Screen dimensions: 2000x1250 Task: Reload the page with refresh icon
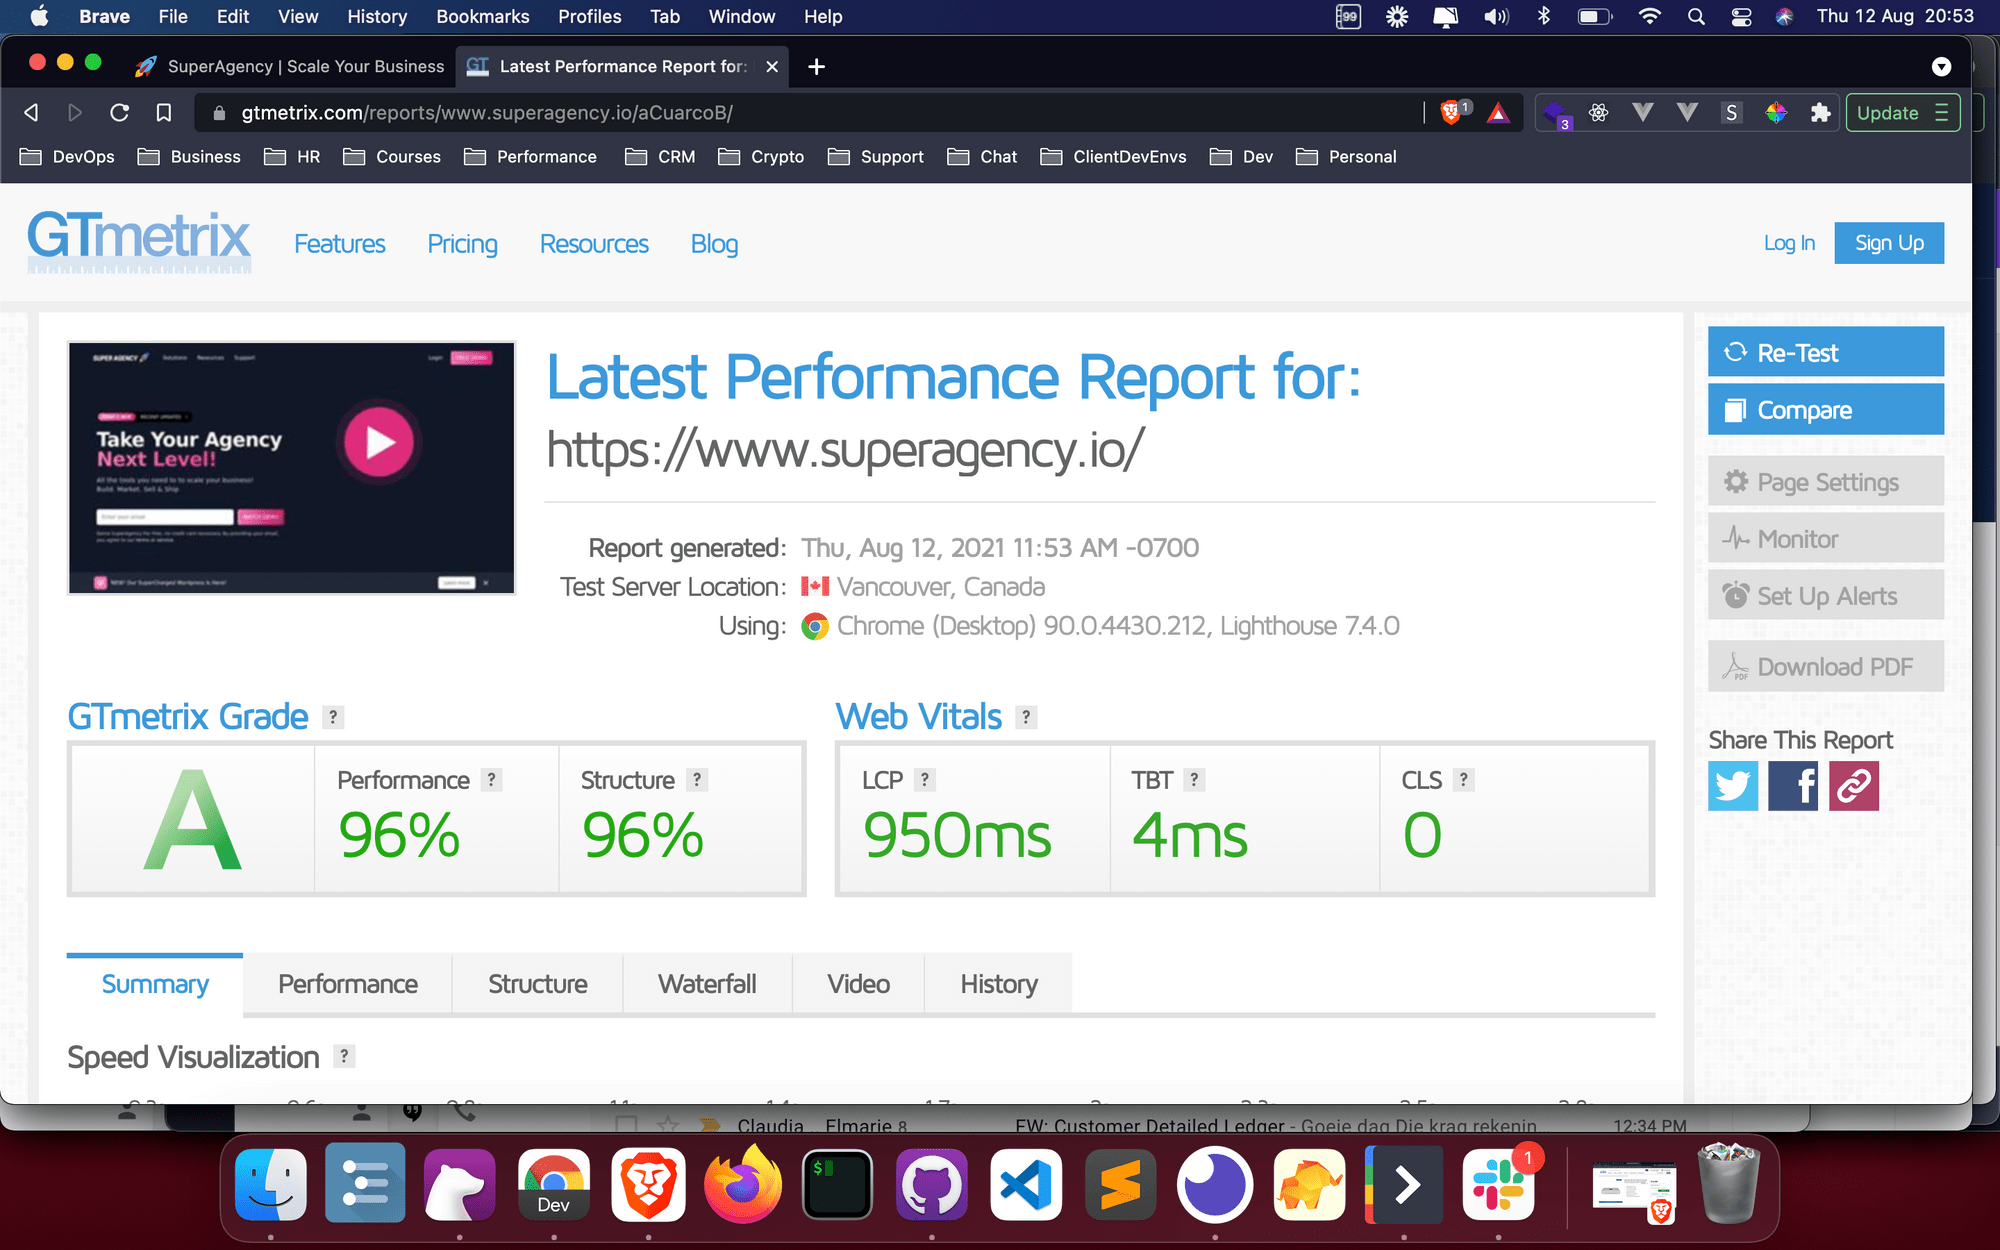[x=119, y=113]
